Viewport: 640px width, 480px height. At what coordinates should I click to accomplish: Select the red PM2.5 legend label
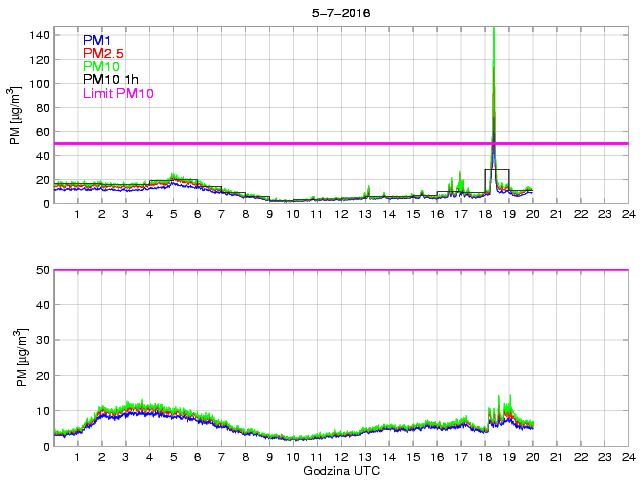104,53
